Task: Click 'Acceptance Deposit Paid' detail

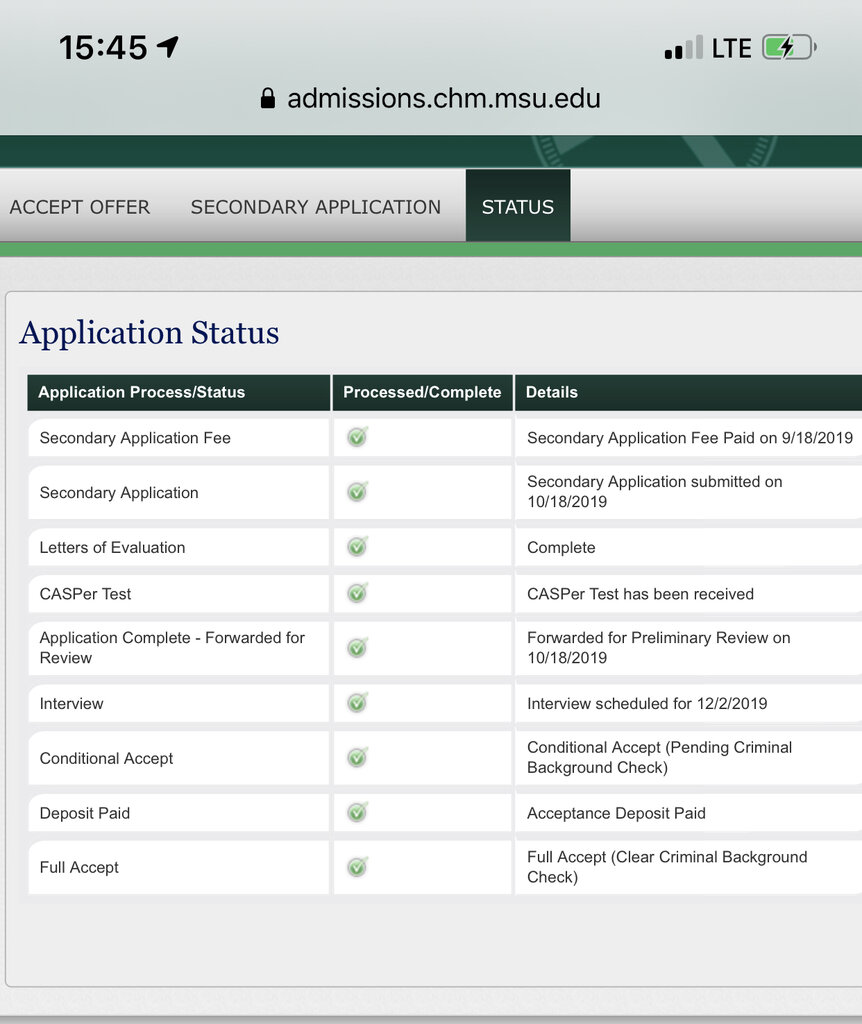Action: pos(616,814)
